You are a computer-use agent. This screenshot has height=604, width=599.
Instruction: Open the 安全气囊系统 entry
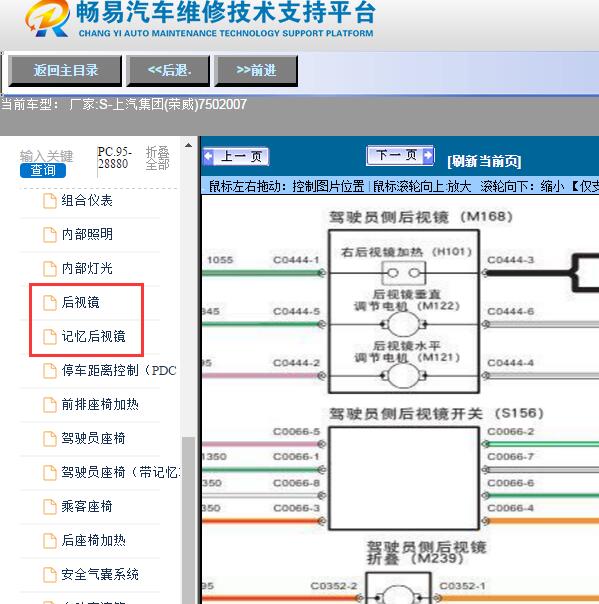point(100,574)
